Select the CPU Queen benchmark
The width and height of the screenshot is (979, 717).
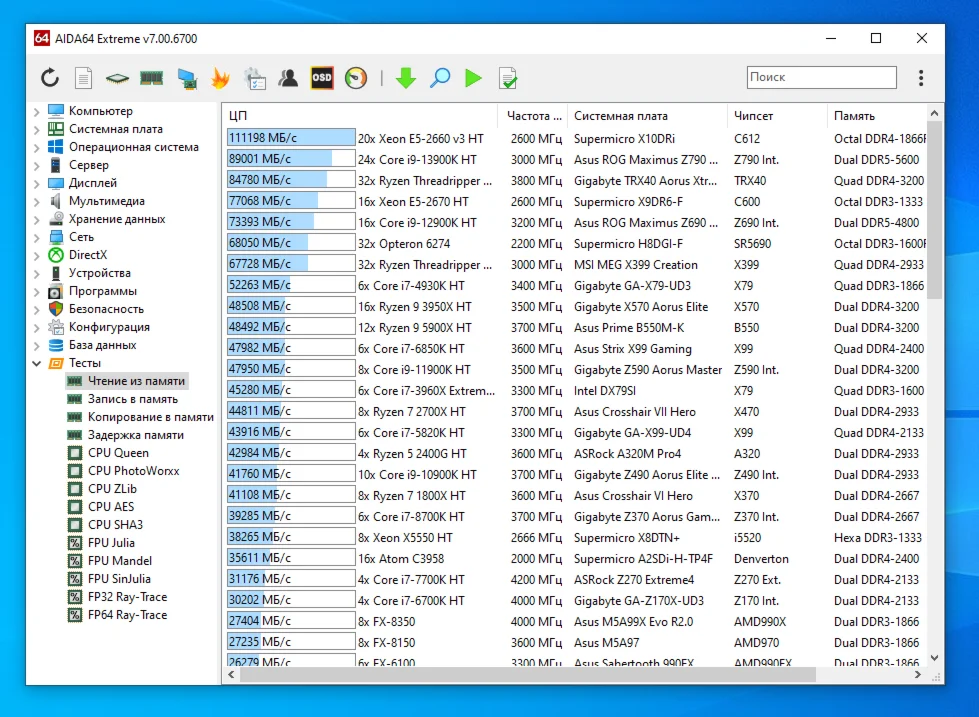(117, 453)
